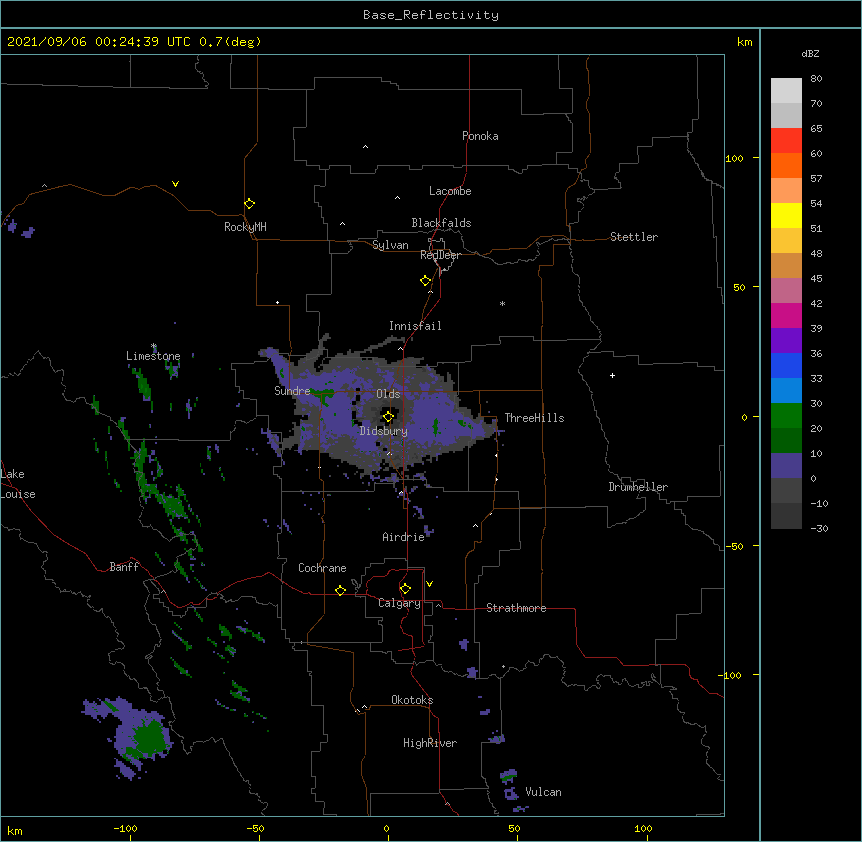Screen dimensions: 862x842
Task: Select the slate purple 10–0 dBZ legend band
Action: 786,466
